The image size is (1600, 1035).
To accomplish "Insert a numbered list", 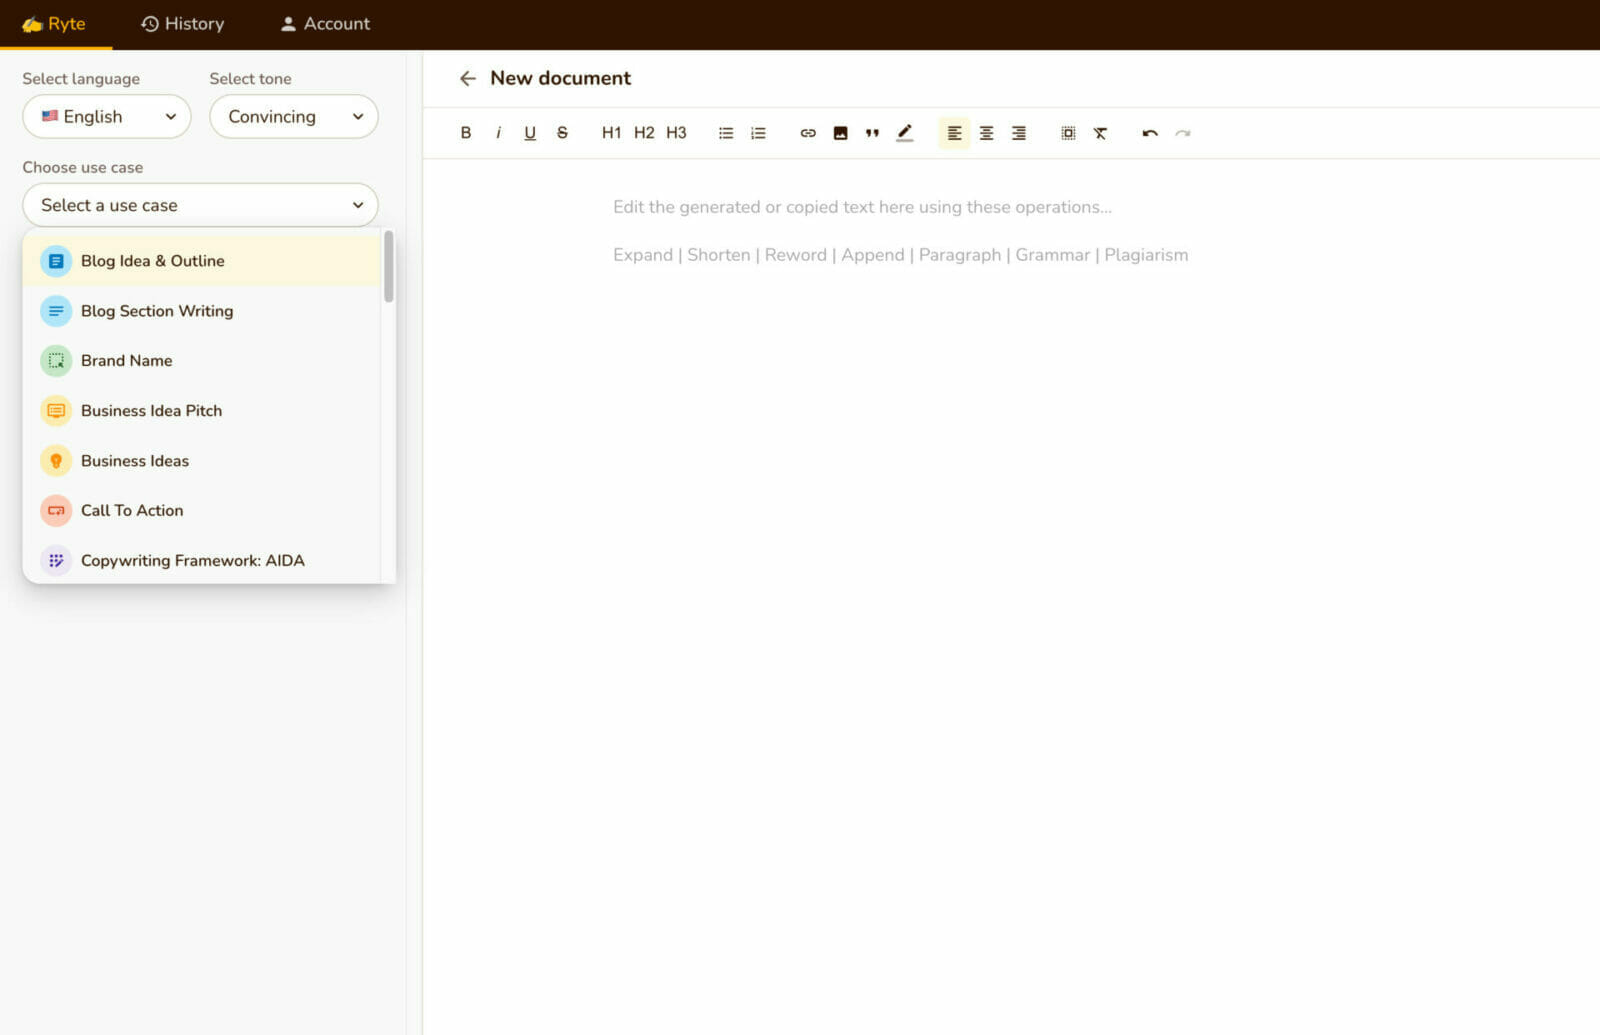I will (758, 133).
